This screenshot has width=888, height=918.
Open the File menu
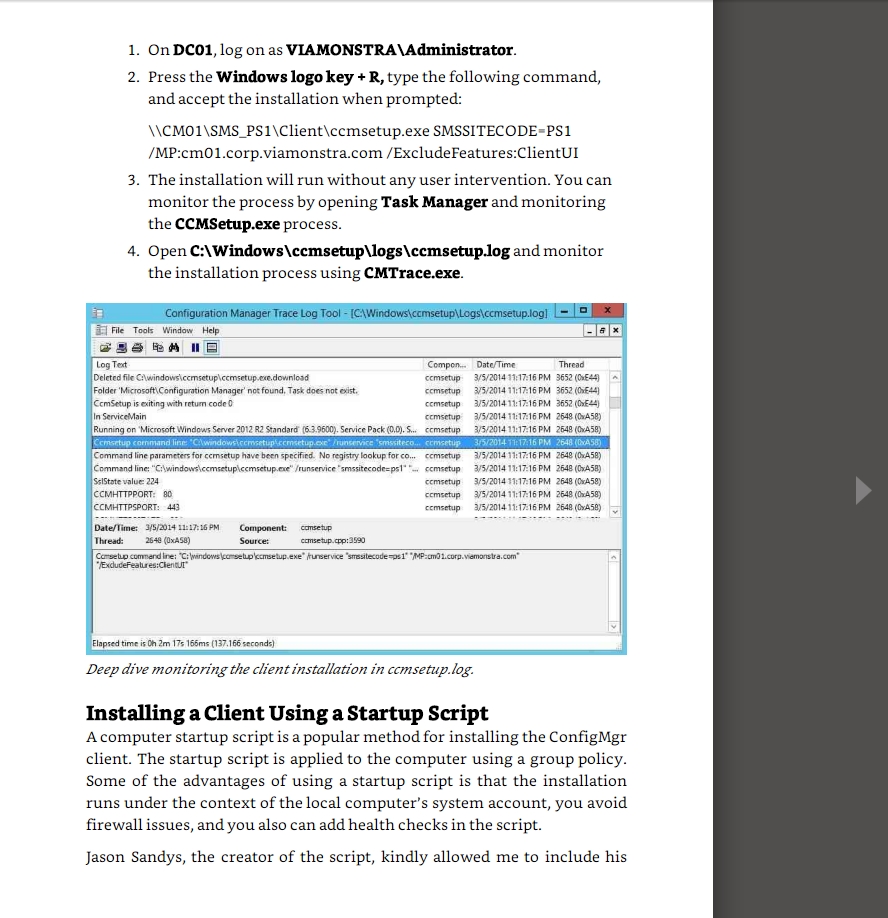click(118, 330)
